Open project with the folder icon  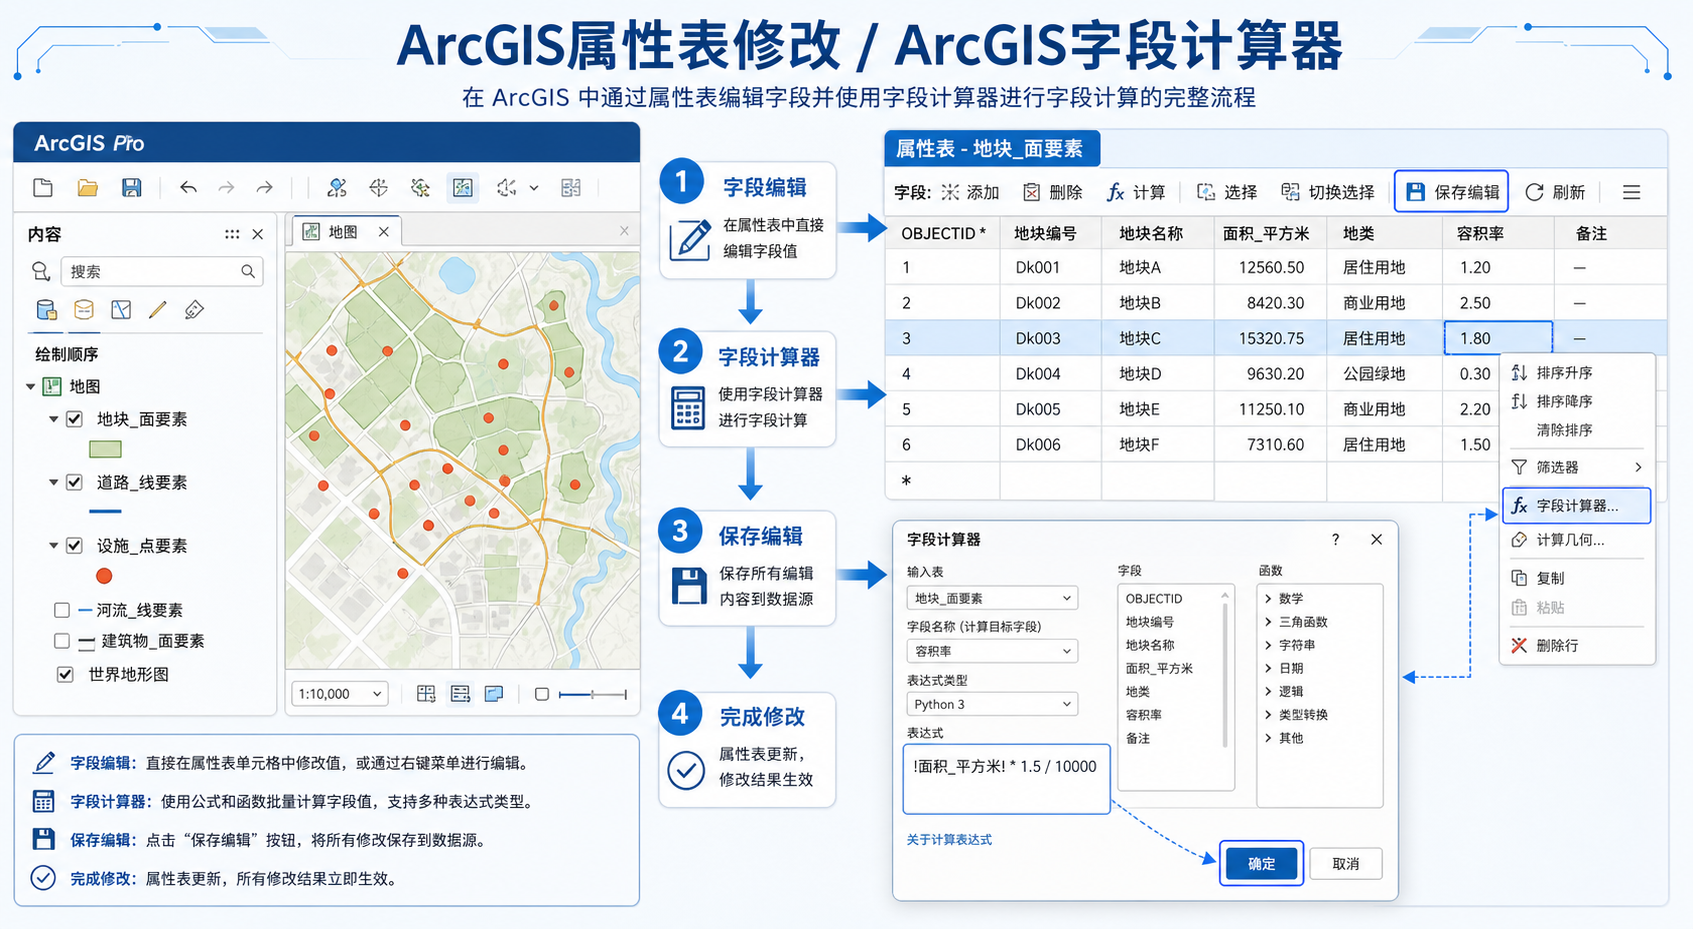pyautogui.click(x=87, y=188)
